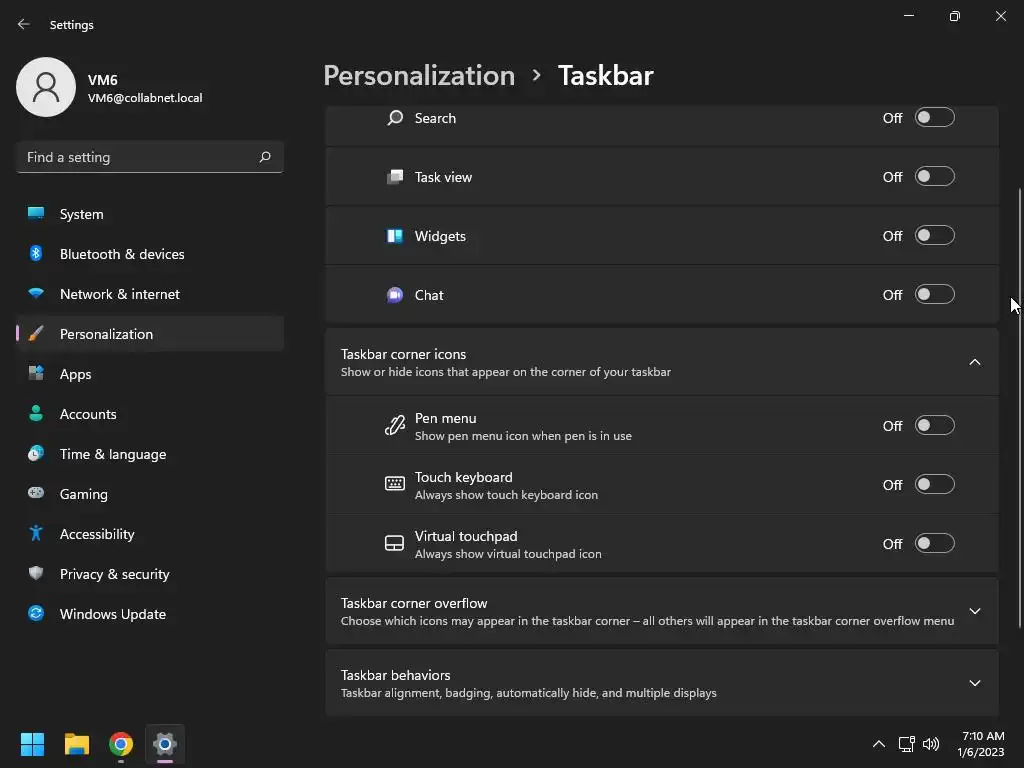Open File Explorer from the taskbar
The height and width of the screenshot is (768, 1024).
(x=77, y=744)
